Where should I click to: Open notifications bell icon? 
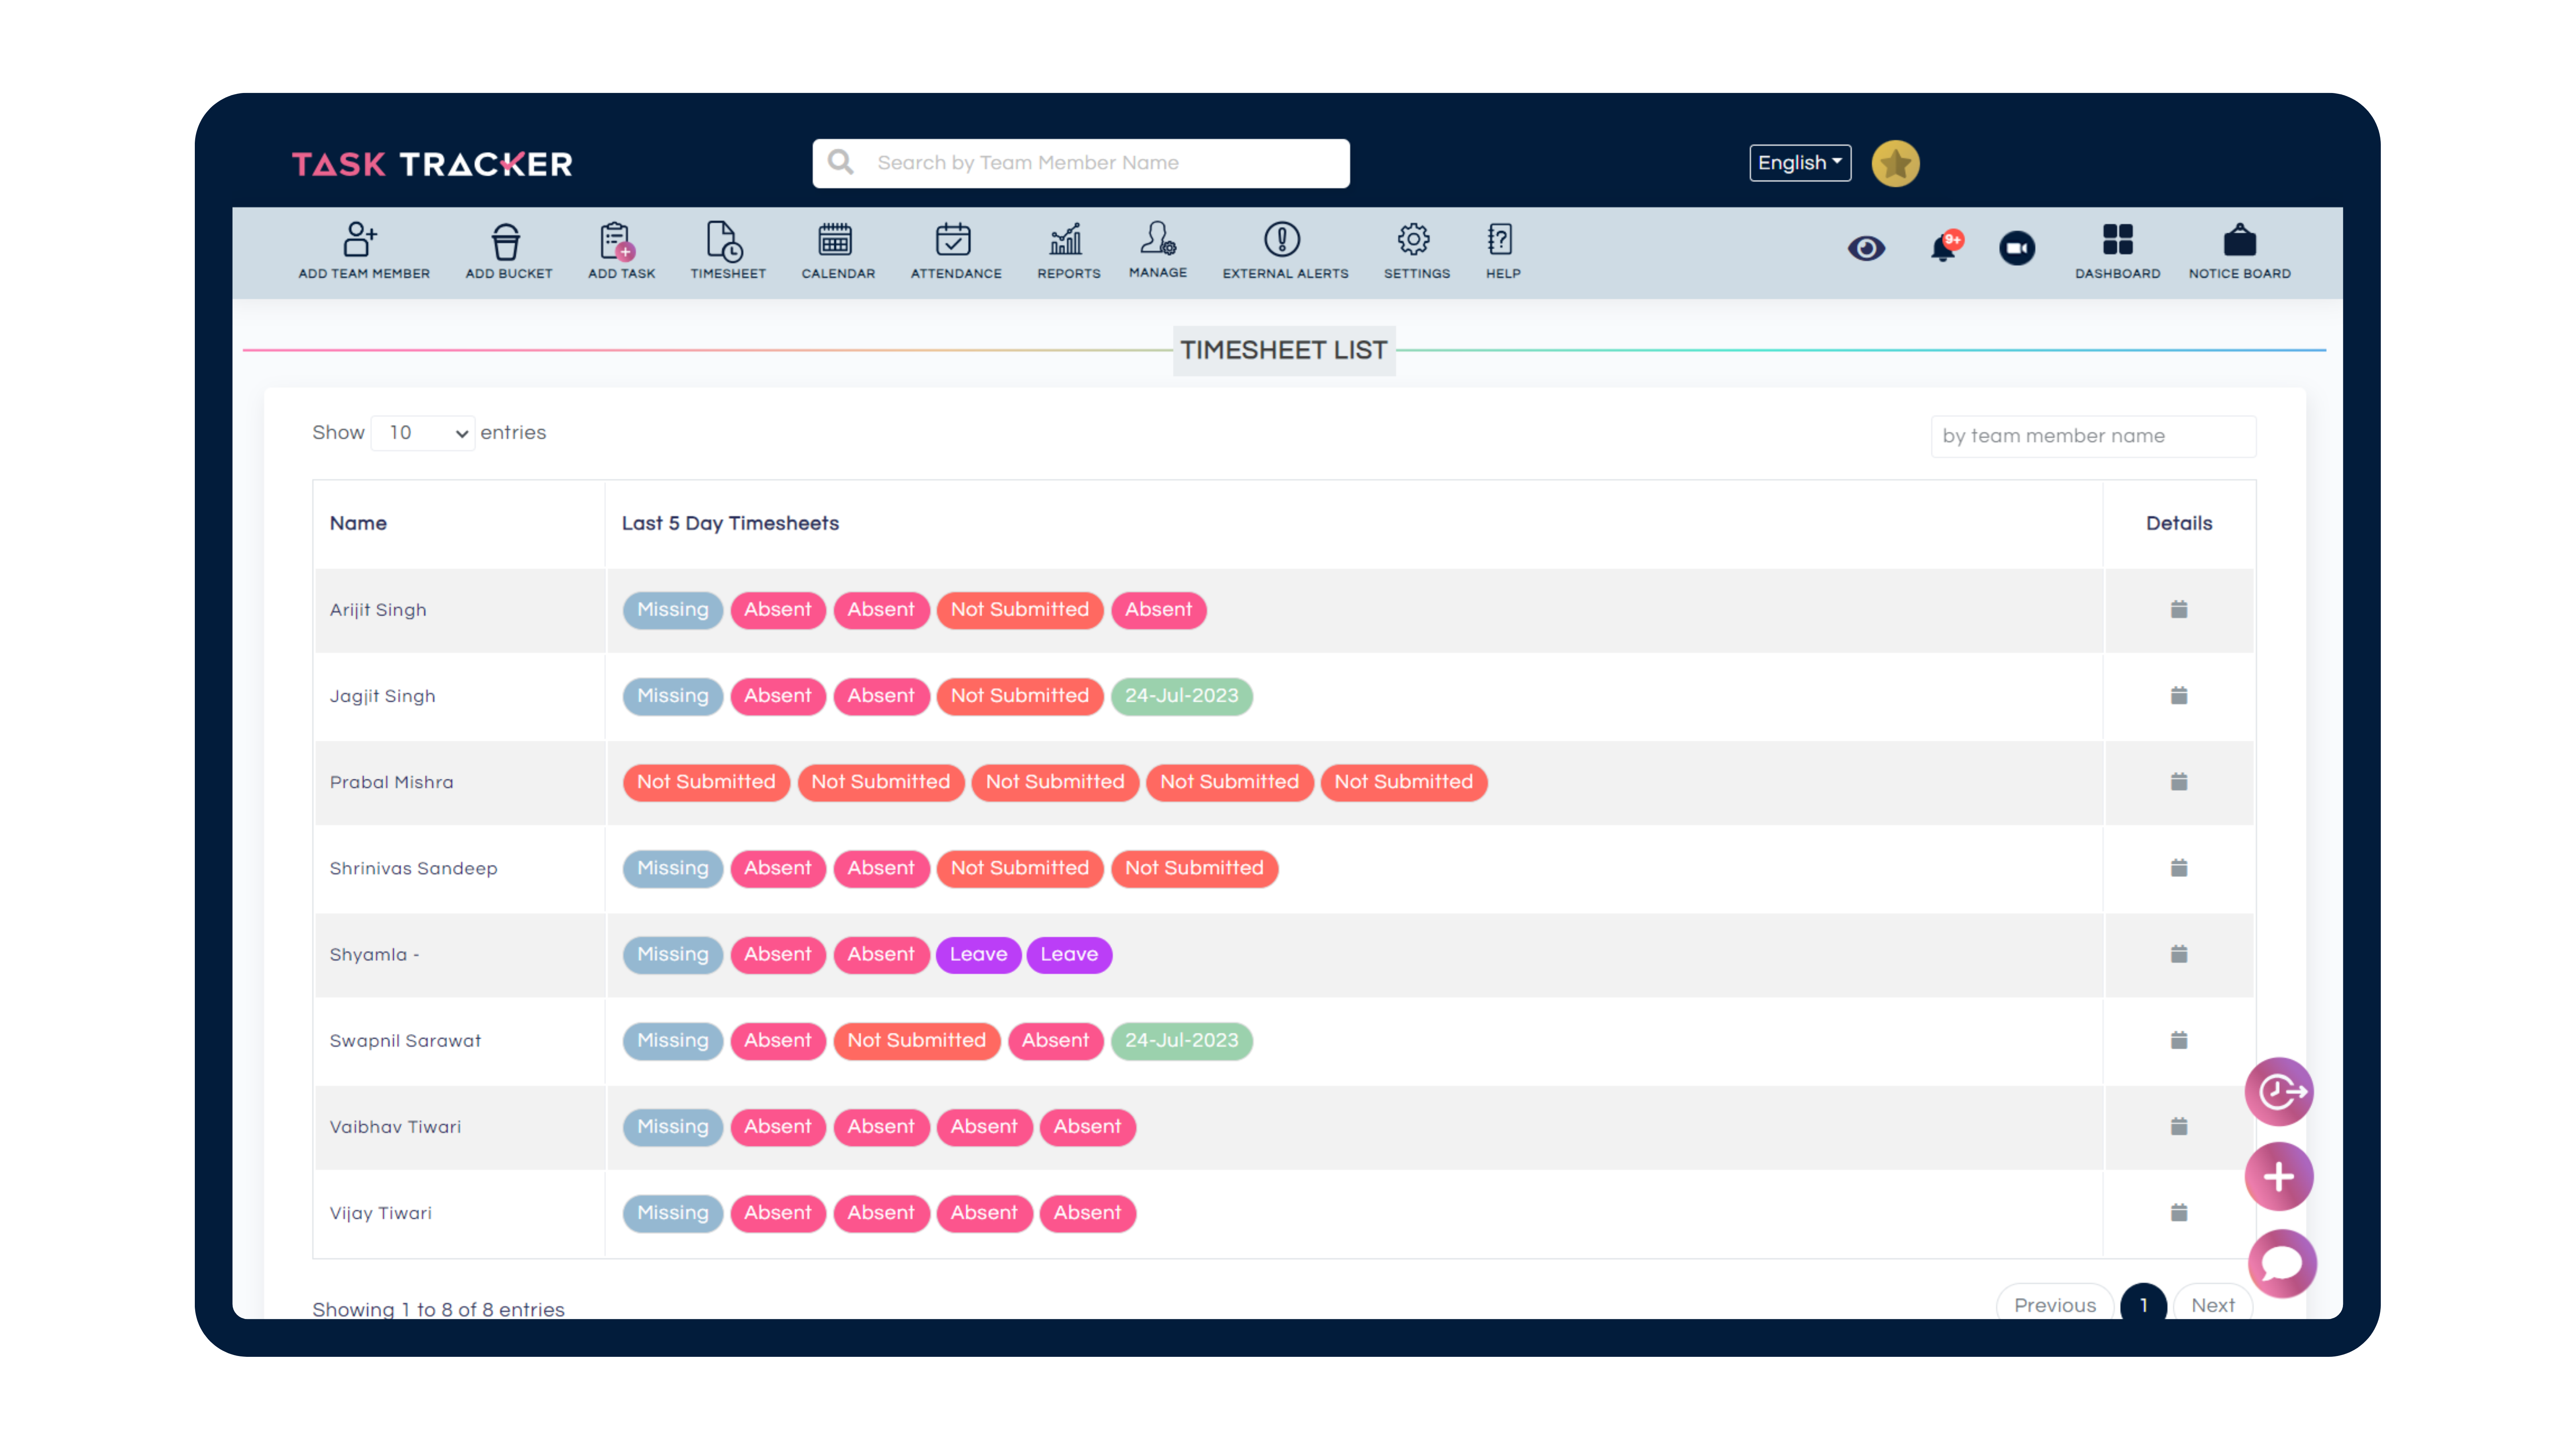tap(1942, 247)
